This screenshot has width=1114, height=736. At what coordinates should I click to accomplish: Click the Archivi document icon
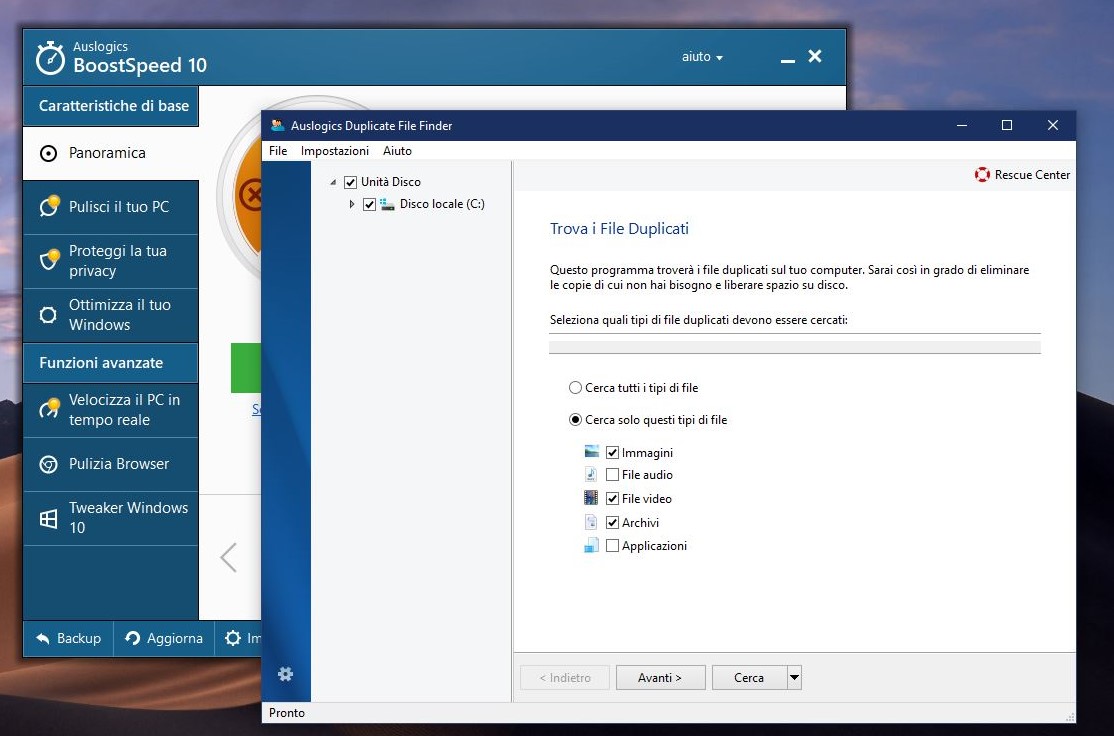coord(591,522)
